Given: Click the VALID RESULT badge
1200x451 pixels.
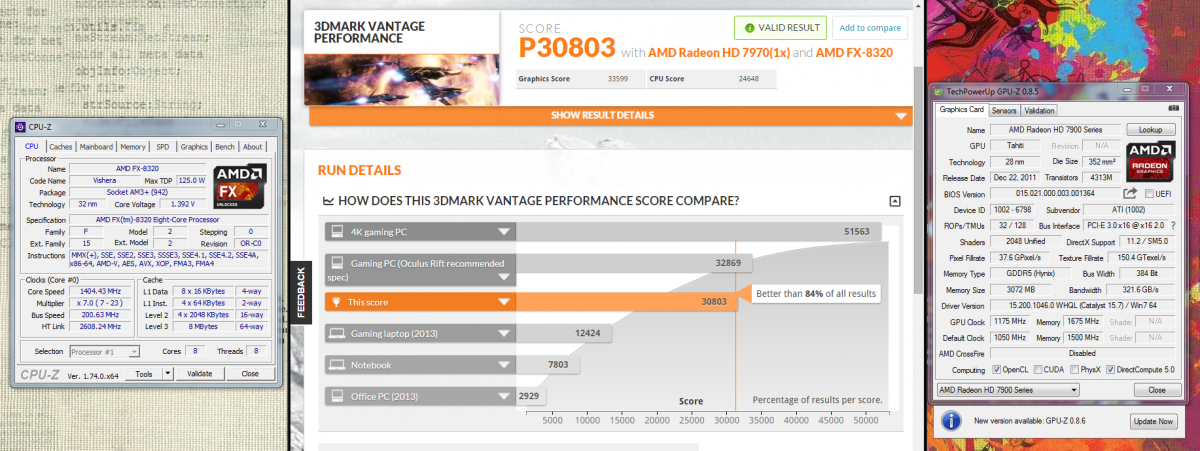Looking at the screenshot, I should (x=780, y=27).
